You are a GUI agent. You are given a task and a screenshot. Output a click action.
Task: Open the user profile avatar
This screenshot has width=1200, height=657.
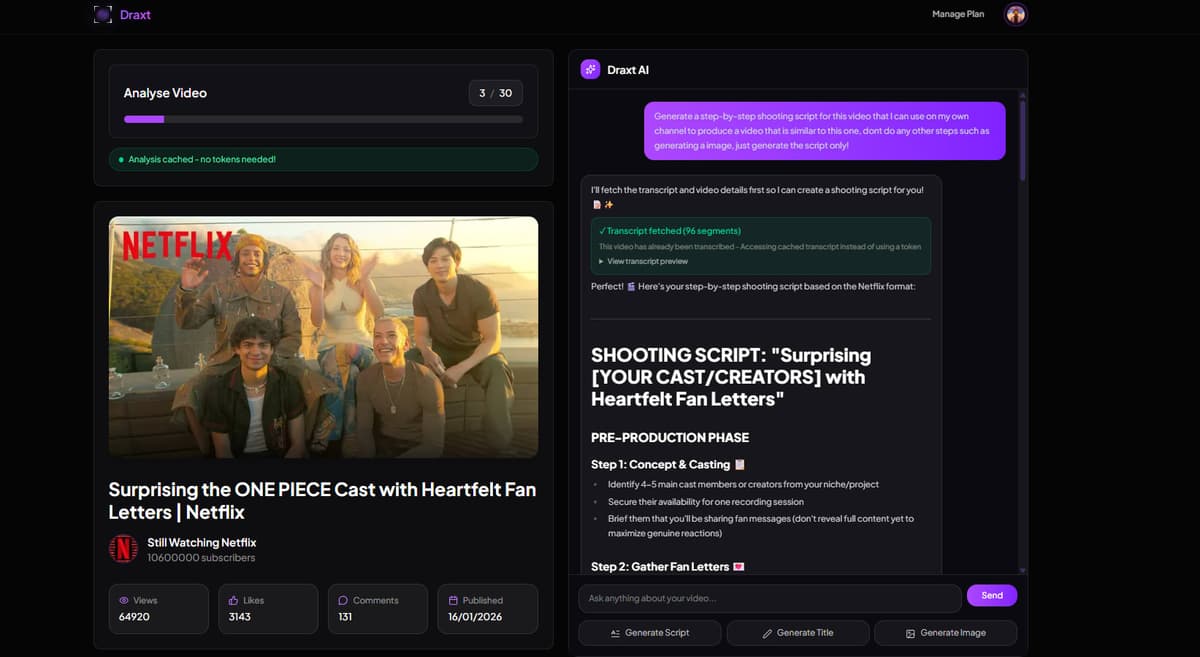1016,14
